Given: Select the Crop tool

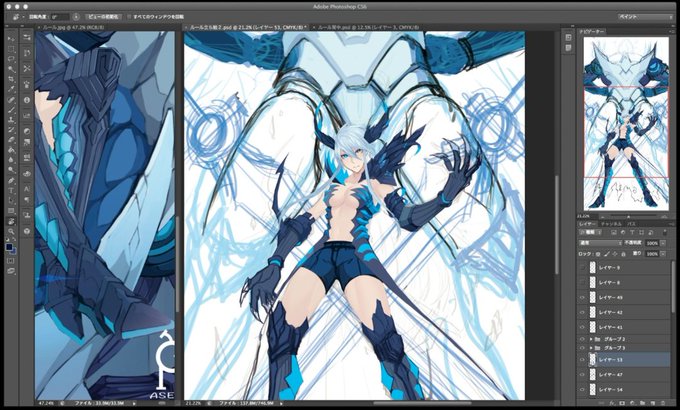Looking at the screenshot, I should pos(11,79).
